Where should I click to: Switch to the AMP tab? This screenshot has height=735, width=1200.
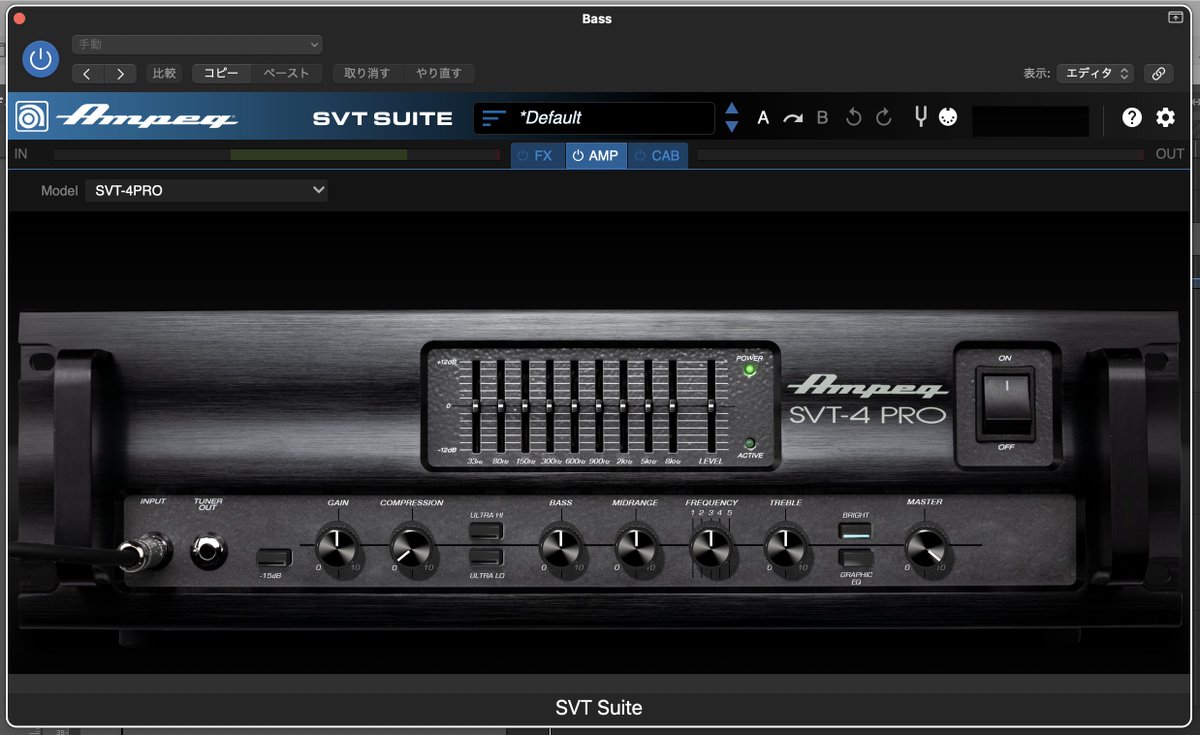click(596, 155)
